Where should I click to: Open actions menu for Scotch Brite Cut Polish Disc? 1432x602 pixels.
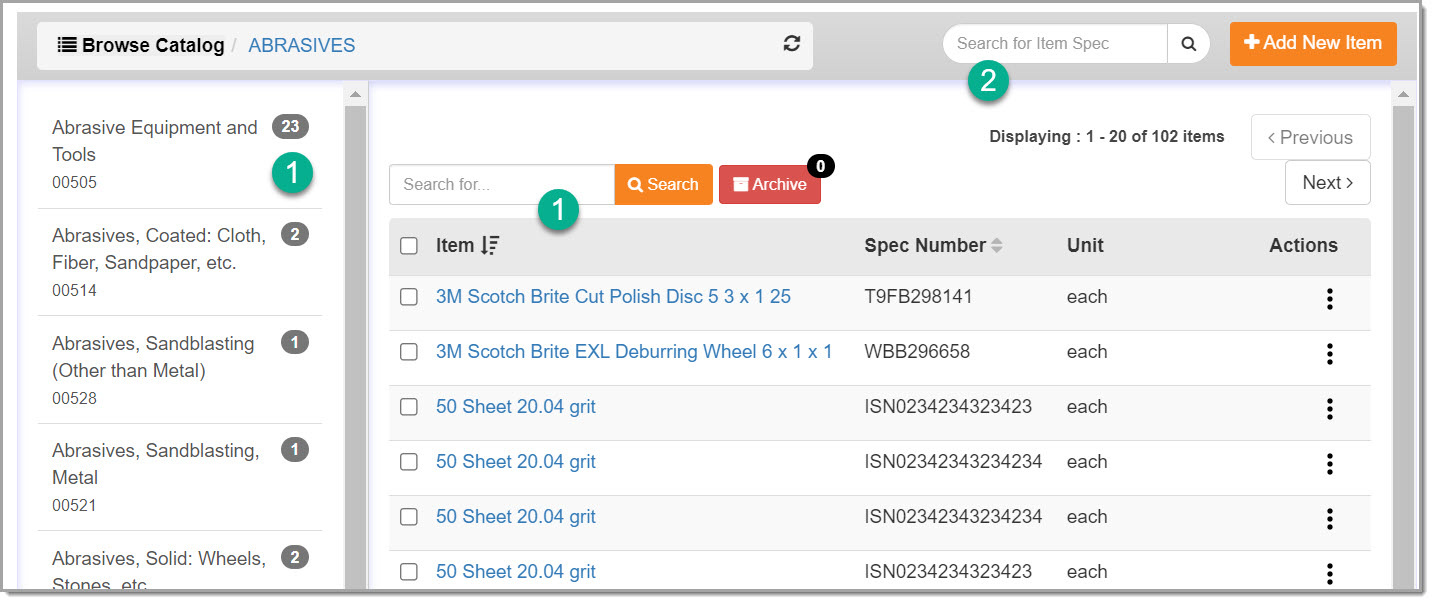coord(1329,298)
